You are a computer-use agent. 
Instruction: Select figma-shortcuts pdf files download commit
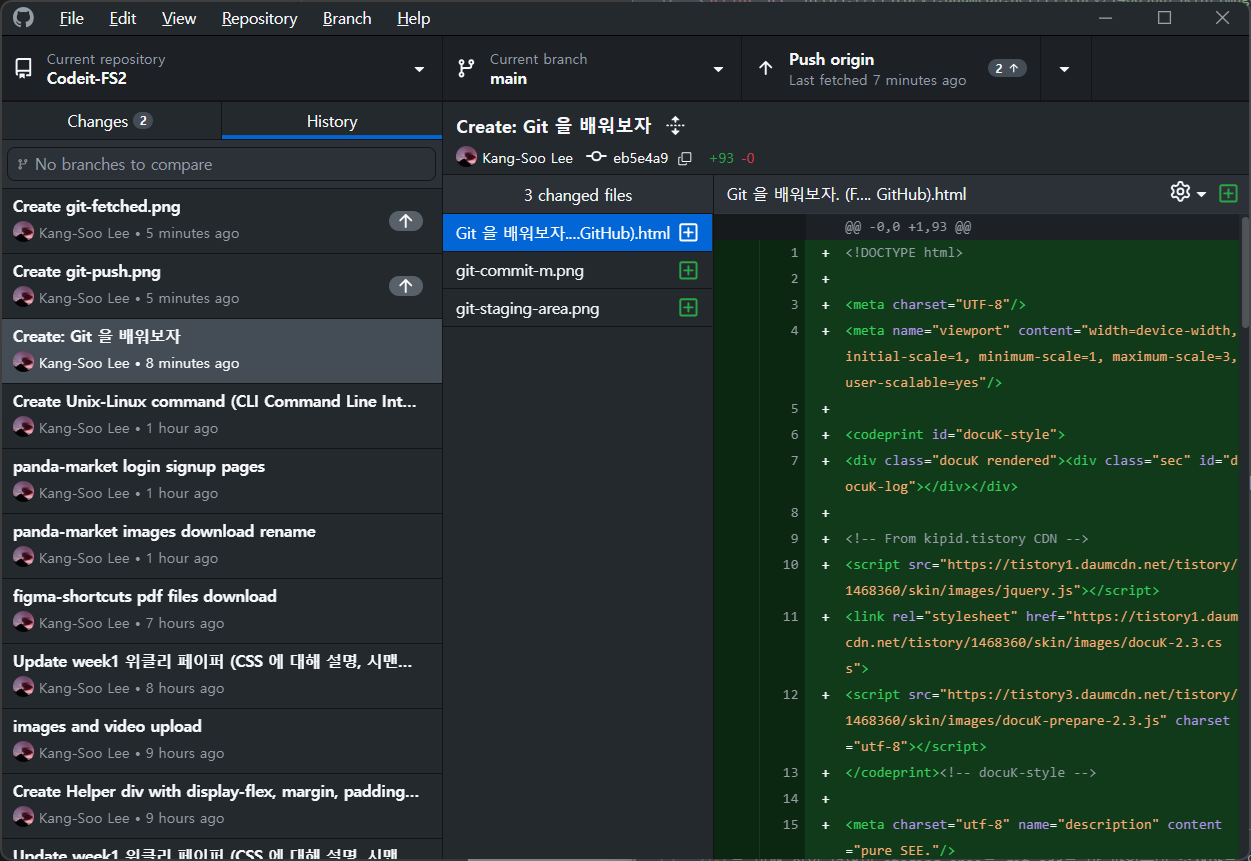(222, 610)
